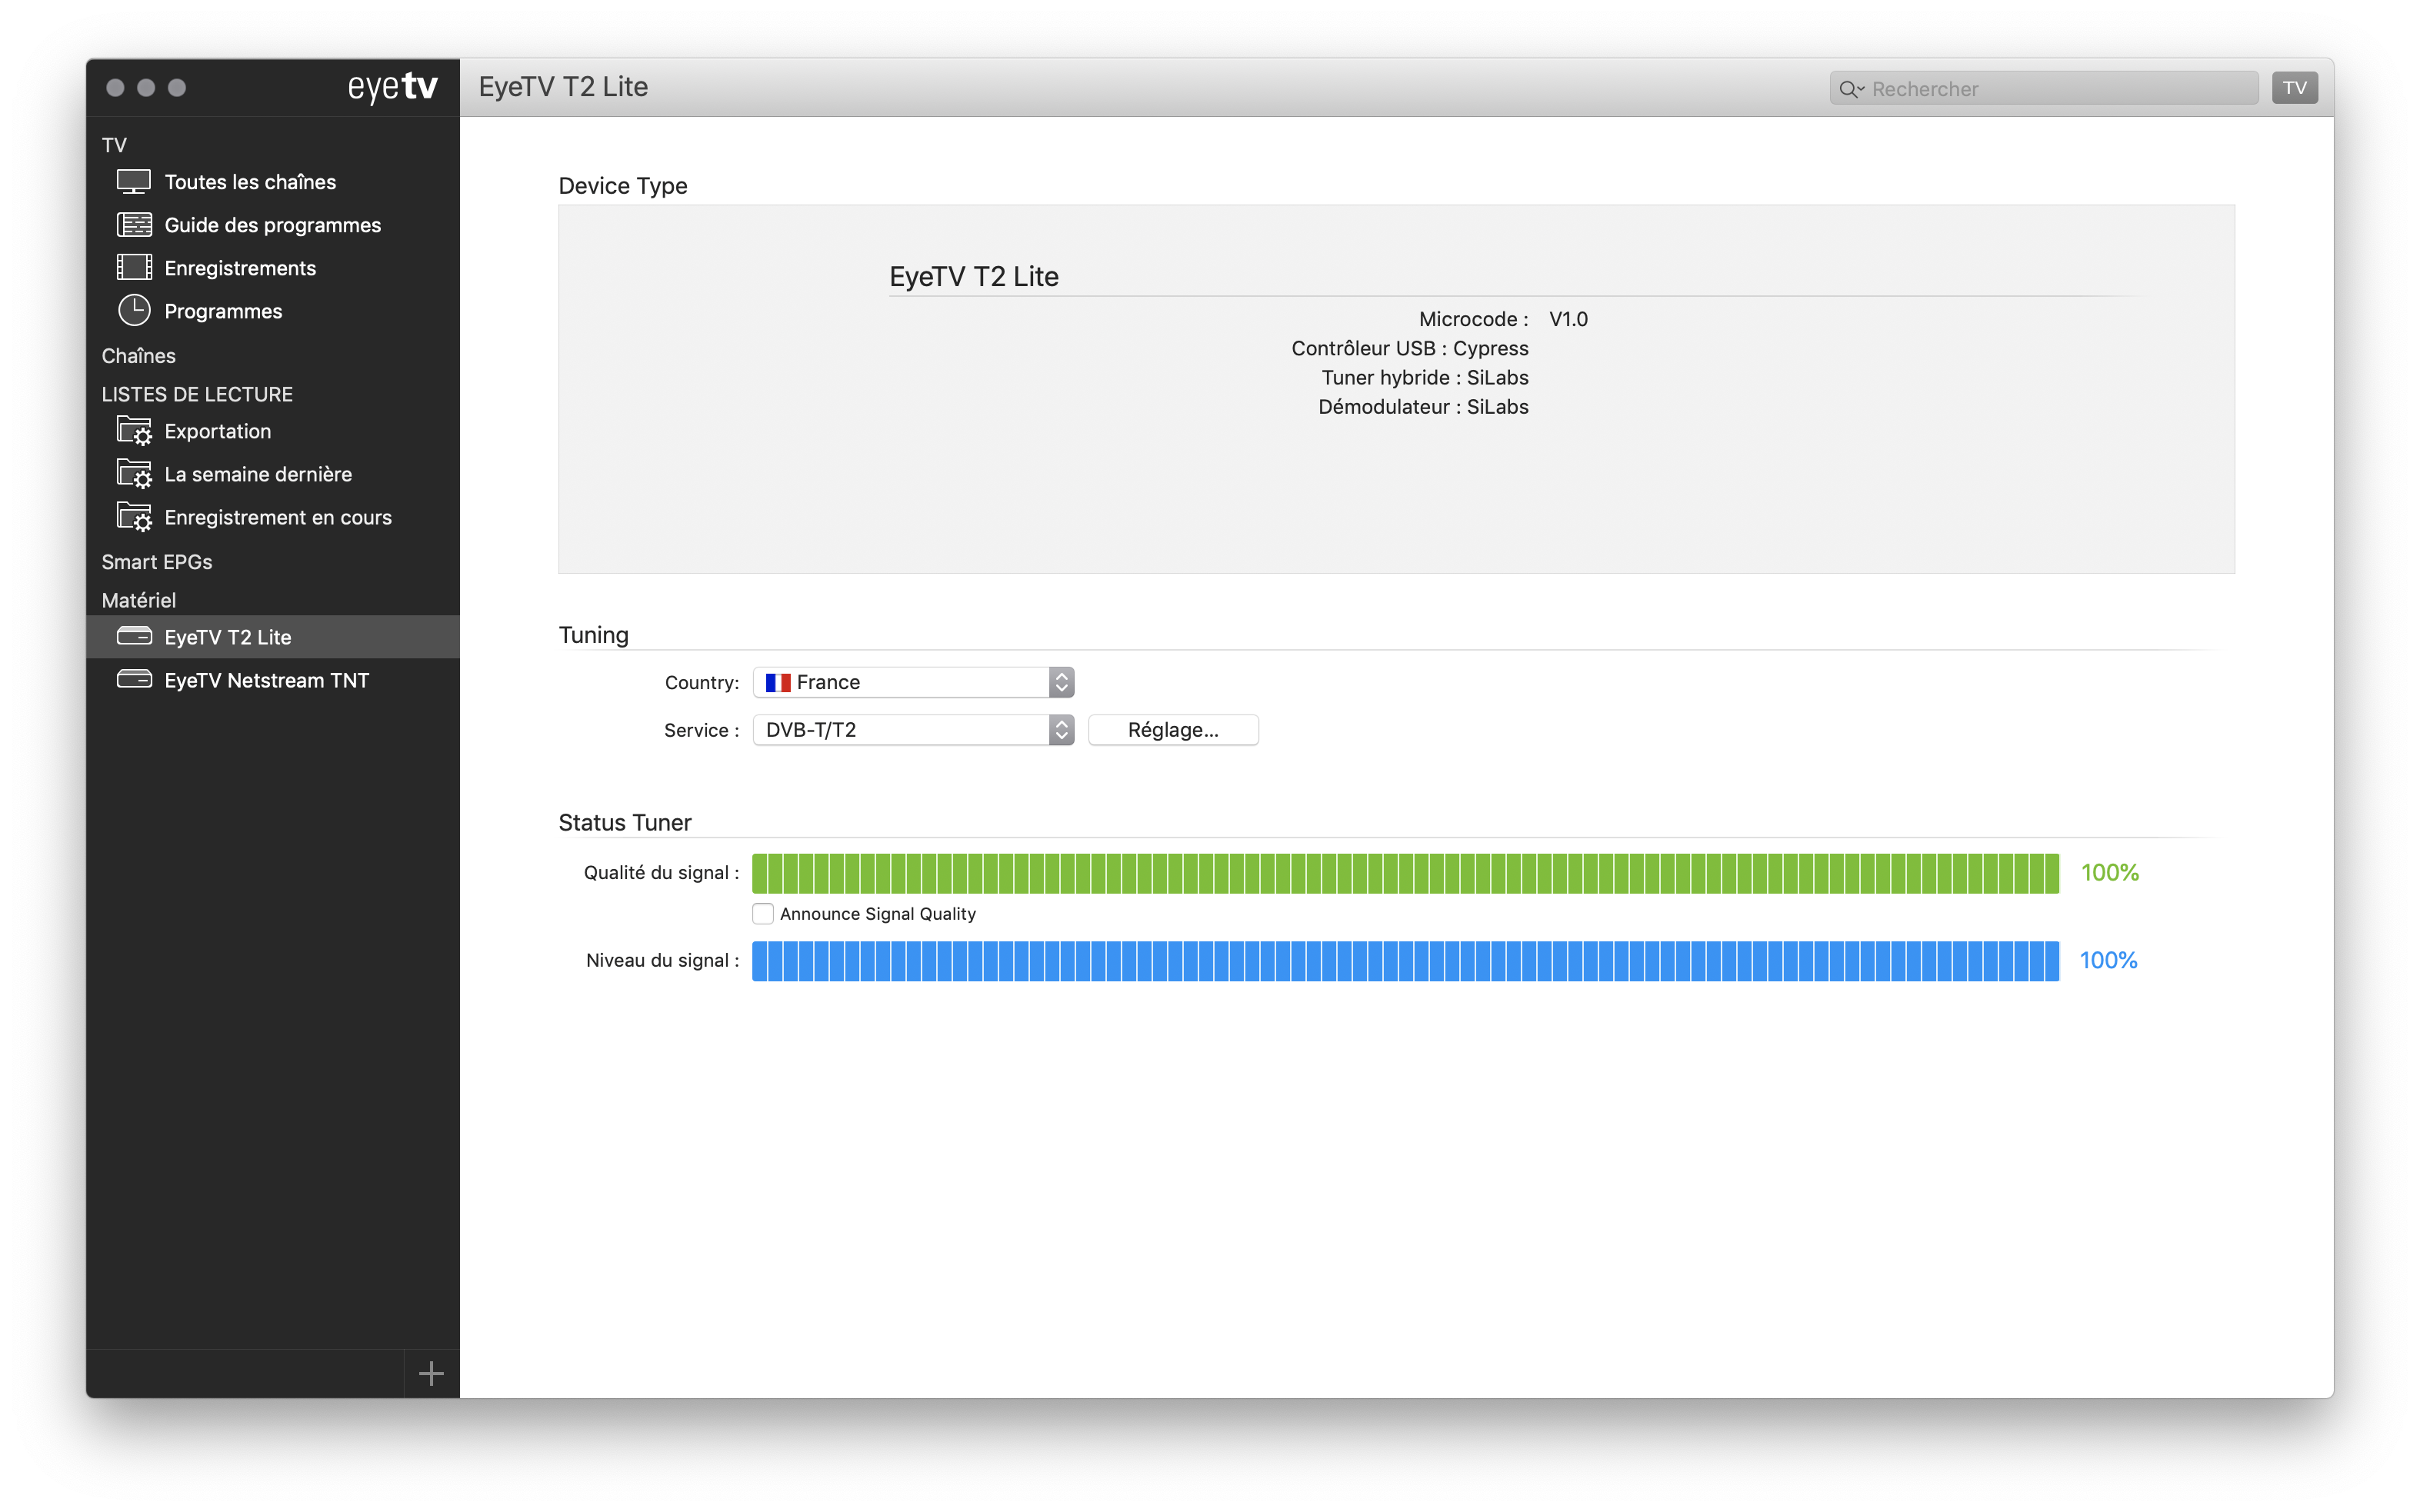Click the EyeTV T2 Lite heading in Device Type panel
This screenshot has width=2420, height=1512.
click(973, 276)
